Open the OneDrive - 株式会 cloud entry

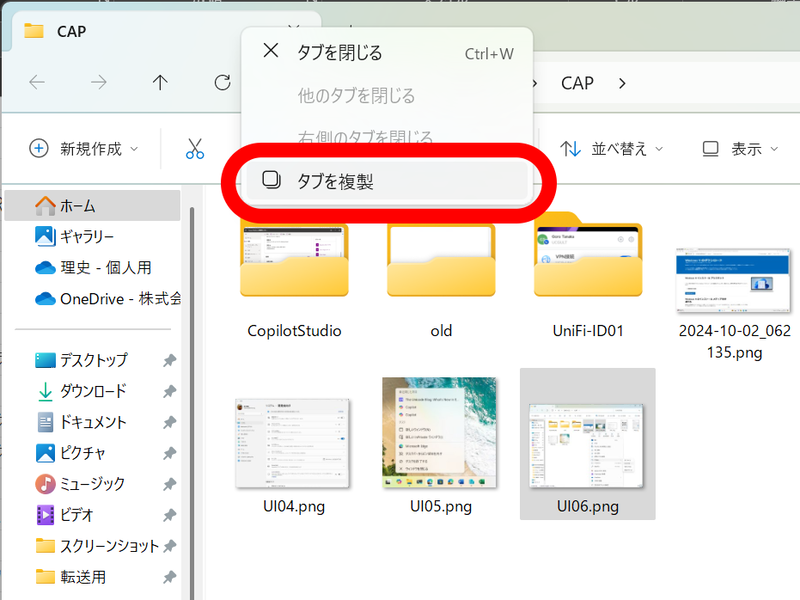(97, 300)
